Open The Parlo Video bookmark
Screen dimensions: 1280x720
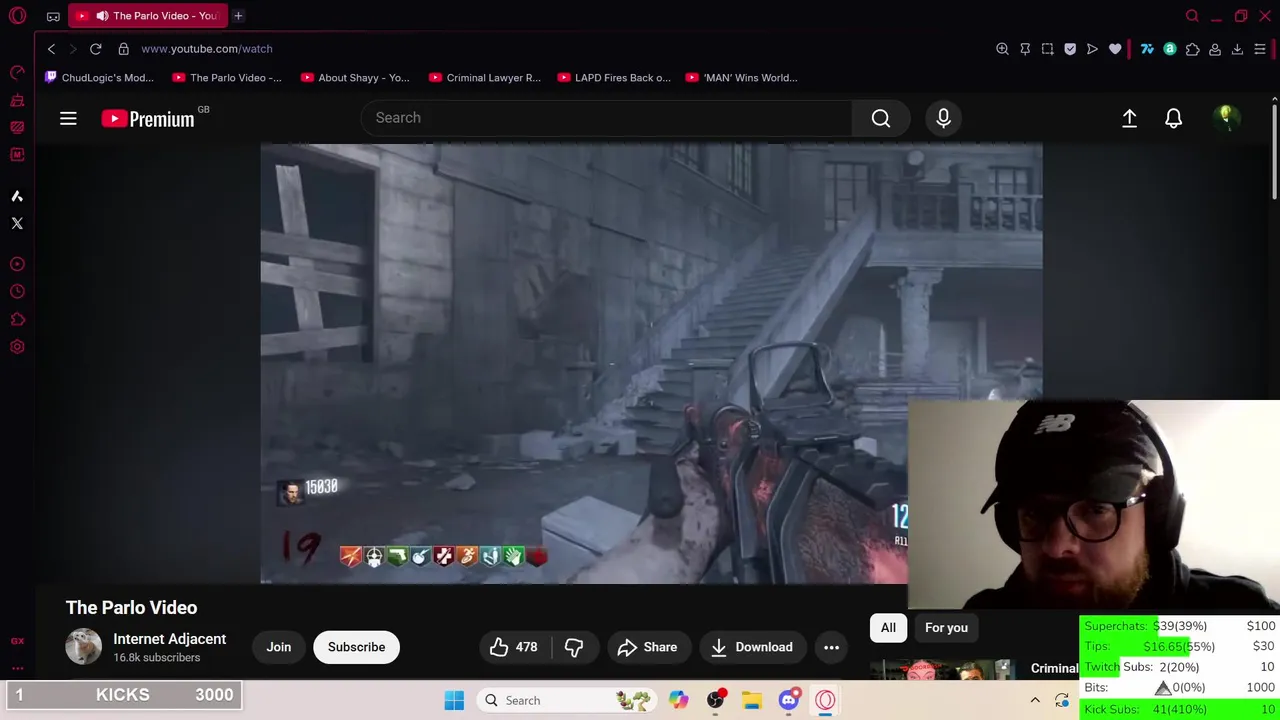[227, 78]
